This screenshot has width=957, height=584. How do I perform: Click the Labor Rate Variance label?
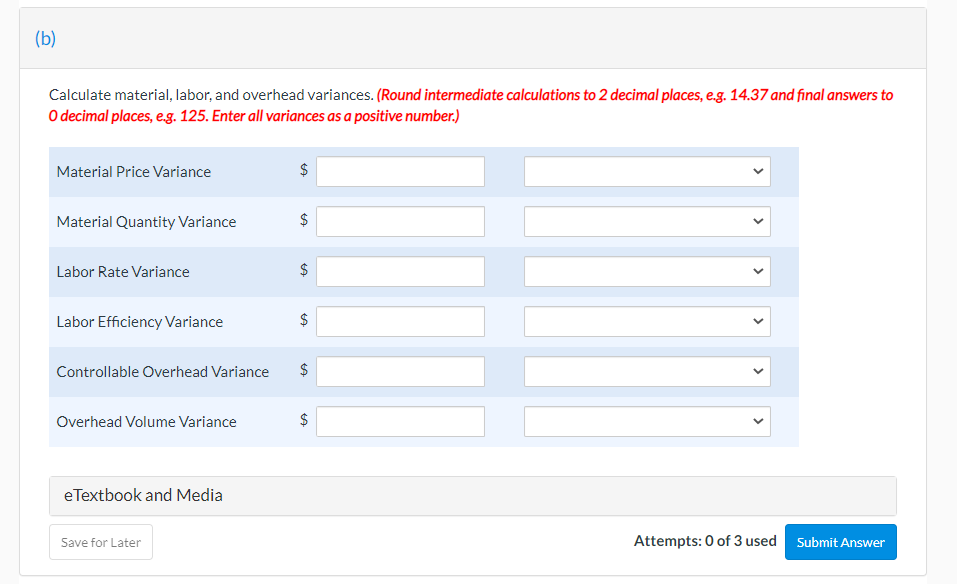(123, 272)
